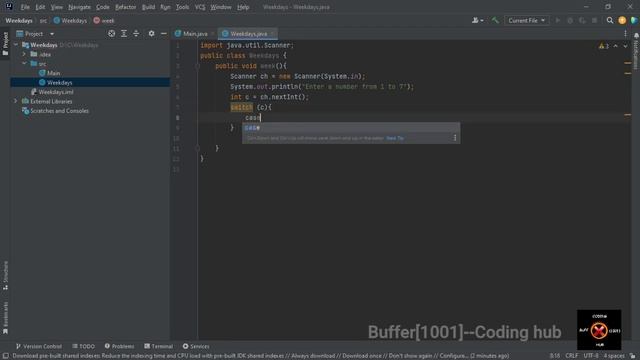The height and width of the screenshot is (360, 640).
Task: Toggle the Problems tool window
Action: 119,346
